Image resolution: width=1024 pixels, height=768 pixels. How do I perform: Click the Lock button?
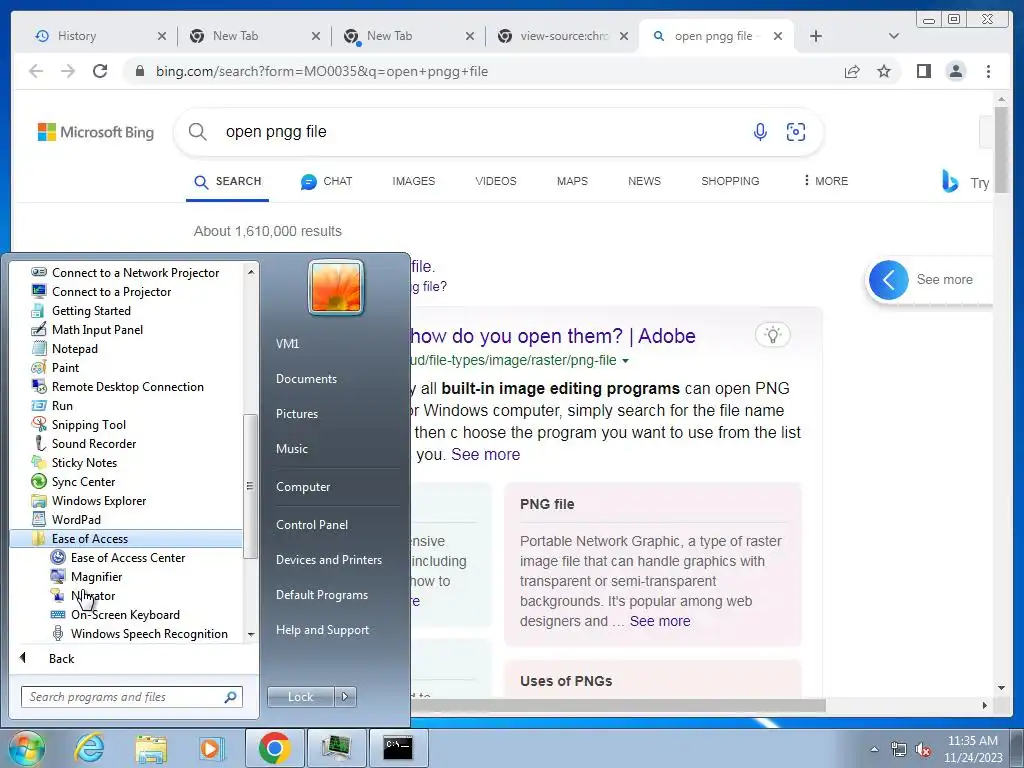tap(300, 697)
